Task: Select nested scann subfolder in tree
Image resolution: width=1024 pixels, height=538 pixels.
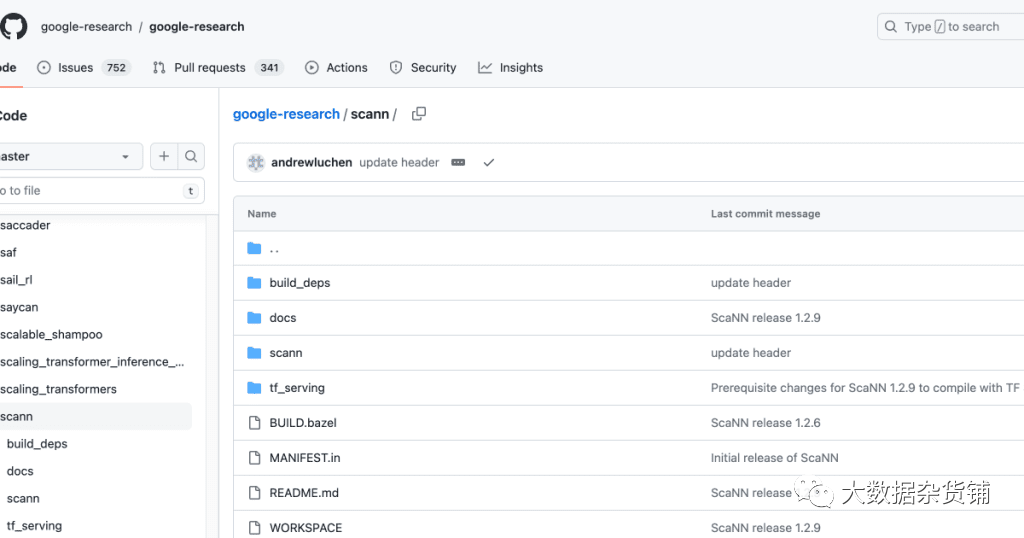Action: pos(24,499)
